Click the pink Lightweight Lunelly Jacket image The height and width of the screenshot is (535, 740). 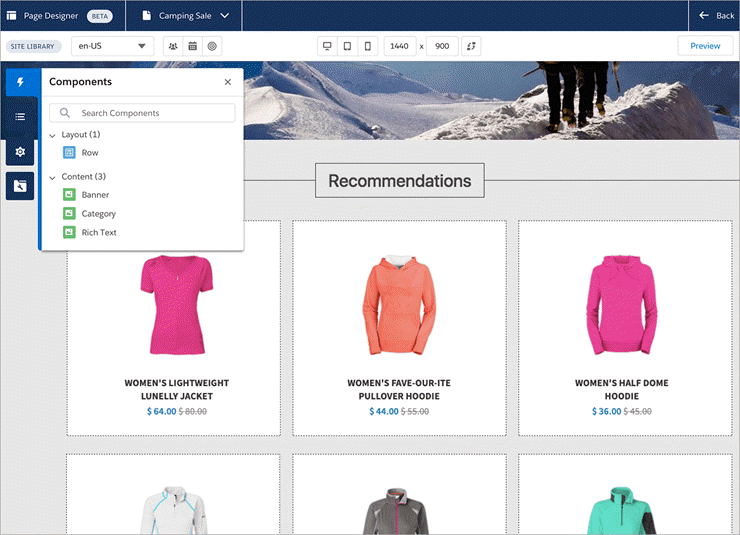tap(177, 305)
